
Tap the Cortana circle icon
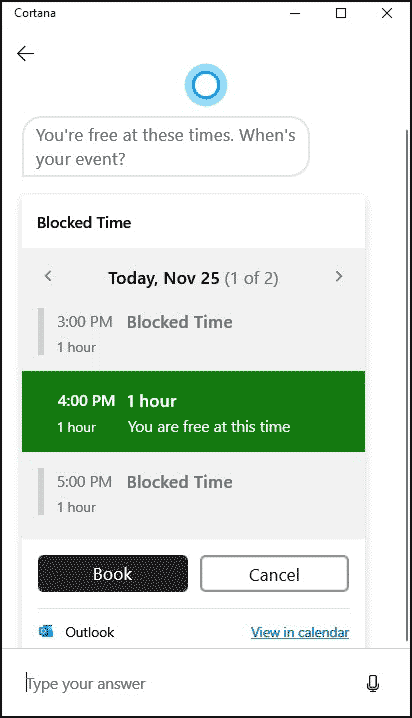206,85
